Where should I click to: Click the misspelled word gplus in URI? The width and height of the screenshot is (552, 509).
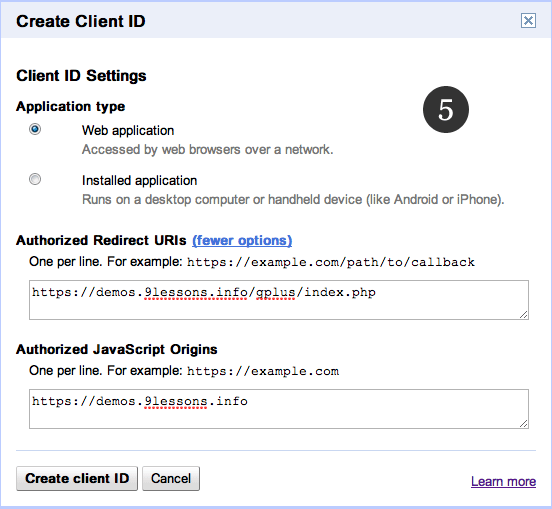pyautogui.click(x=276, y=293)
